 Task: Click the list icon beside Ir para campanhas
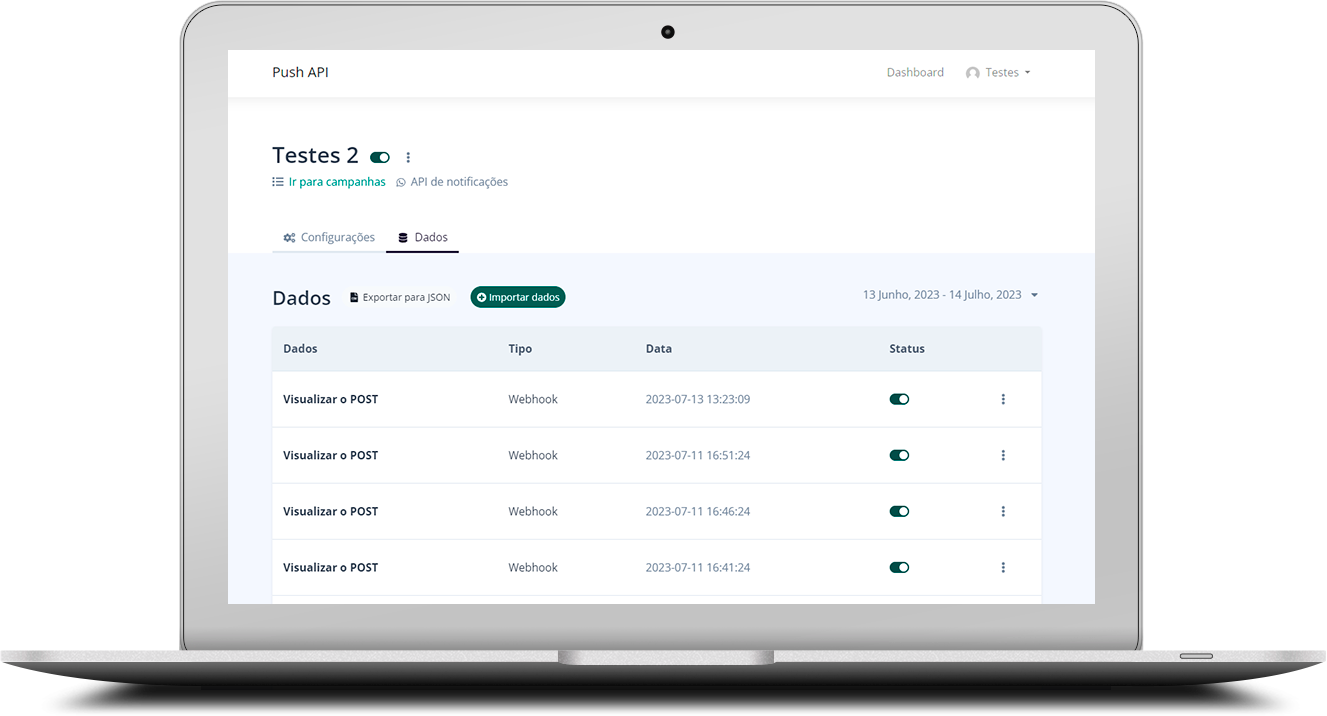[278, 182]
